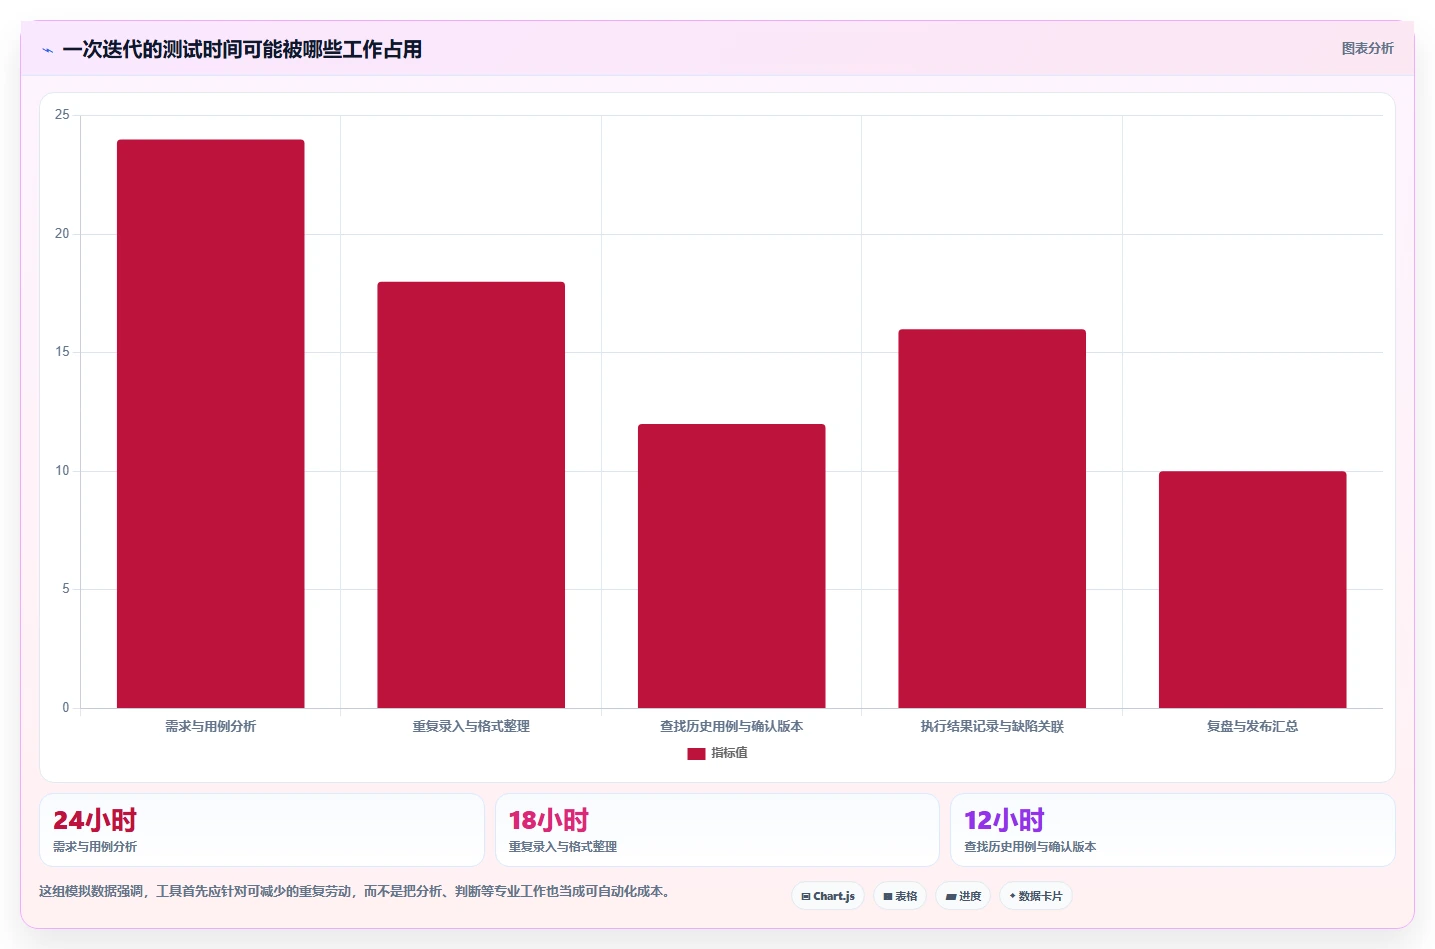This screenshot has height=949, width=1435.
Task: Click the 重复录入与格式整理 caption under 18小时
Action: (563, 846)
